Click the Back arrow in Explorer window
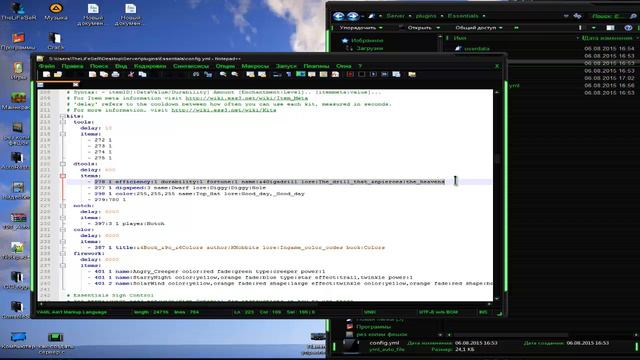This screenshot has height=360, width=640. pos(338,16)
